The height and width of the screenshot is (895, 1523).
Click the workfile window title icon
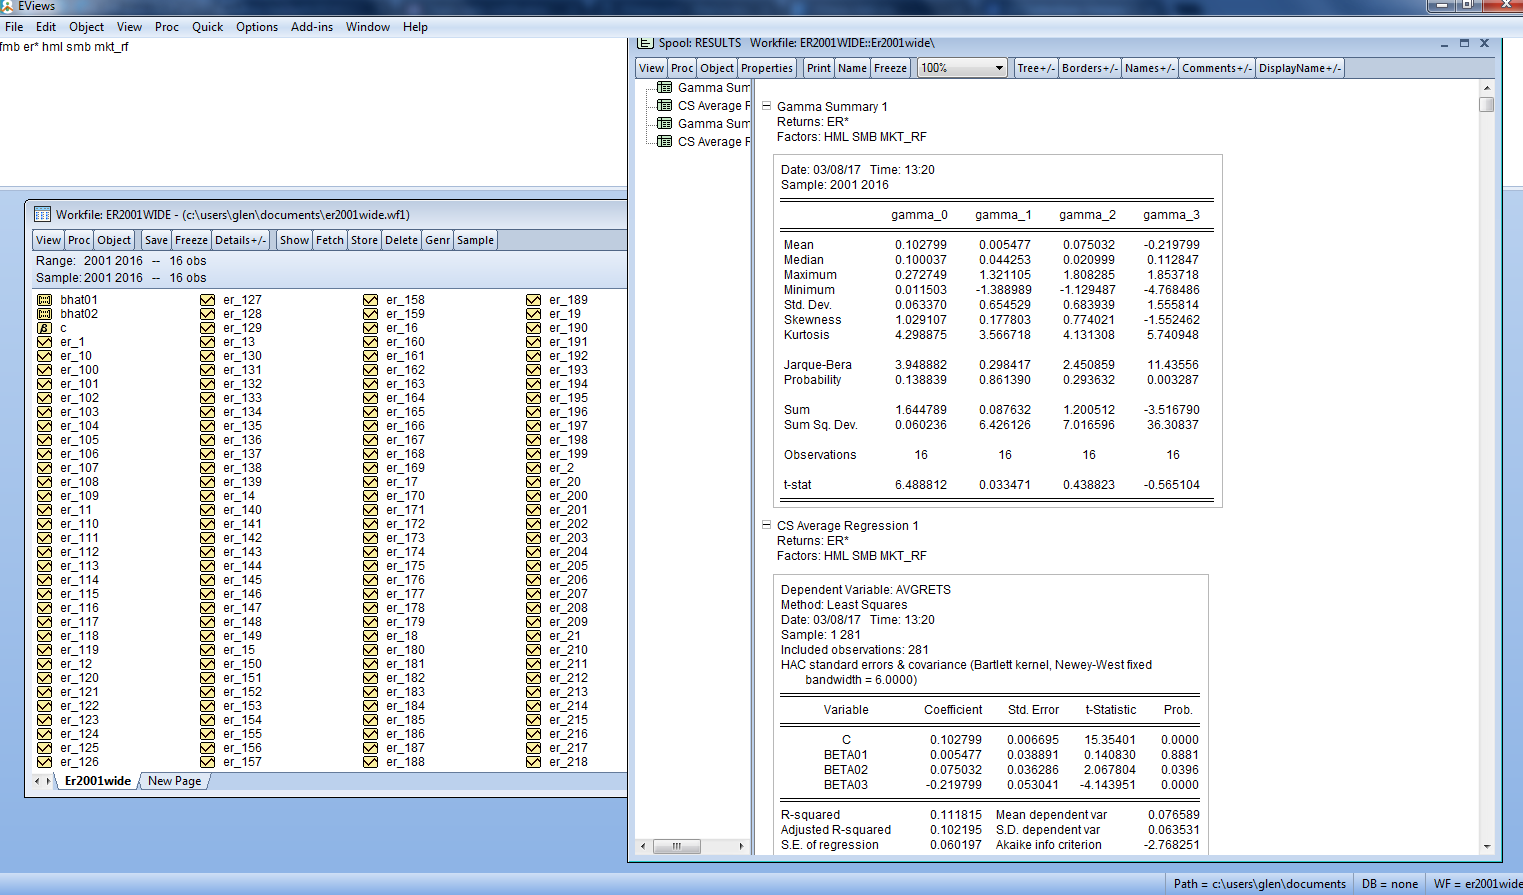tap(42, 214)
